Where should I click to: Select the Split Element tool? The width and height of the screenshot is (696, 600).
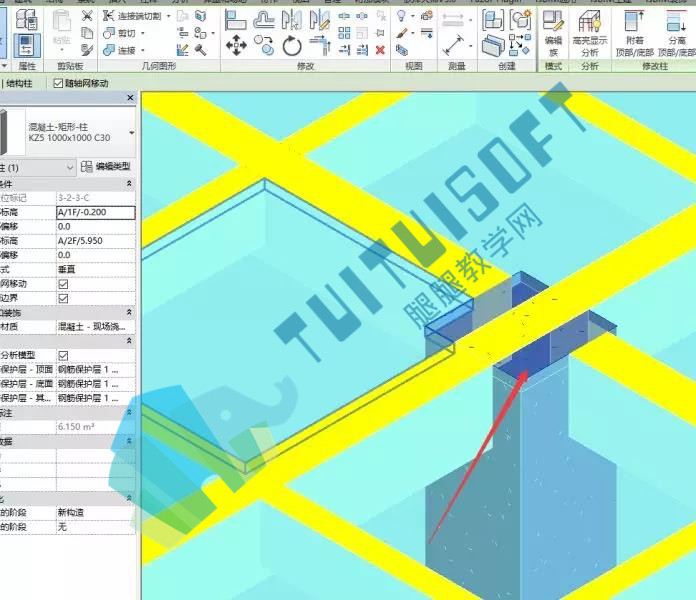click(344, 16)
